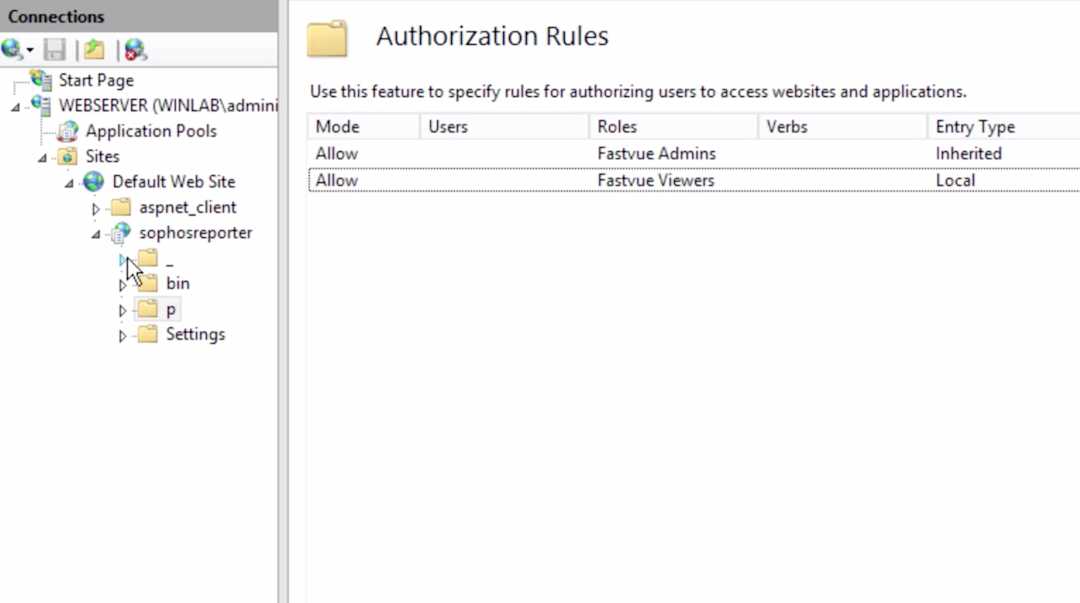Open the connection type dropdown arrow
This screenshot has height=603, width=1080.
(x=27, y=50)
